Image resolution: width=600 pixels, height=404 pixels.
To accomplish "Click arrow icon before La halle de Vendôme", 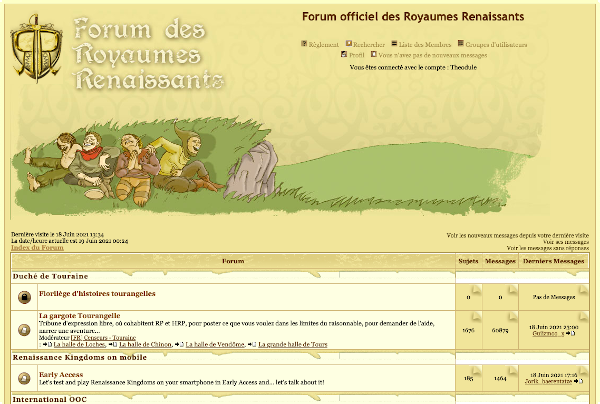I will tap(179, 344).
